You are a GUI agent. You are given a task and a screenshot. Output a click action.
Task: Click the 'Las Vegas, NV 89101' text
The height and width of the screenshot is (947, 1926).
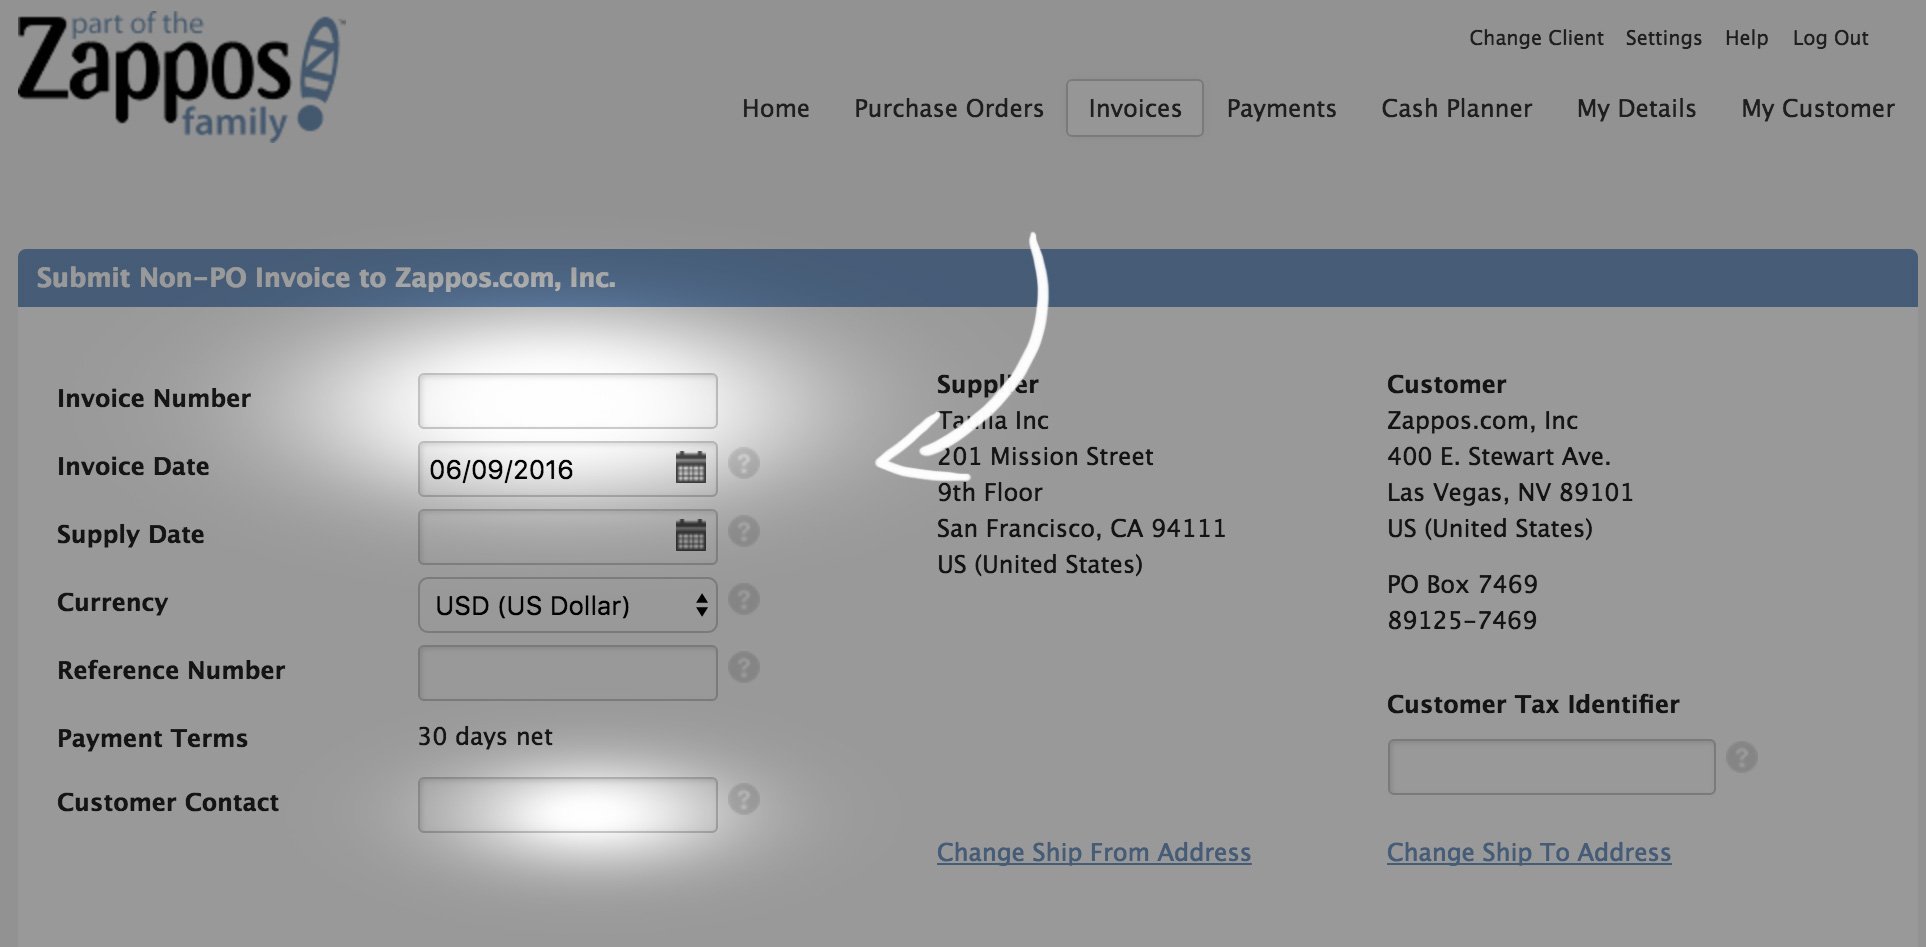point(1510,492)
